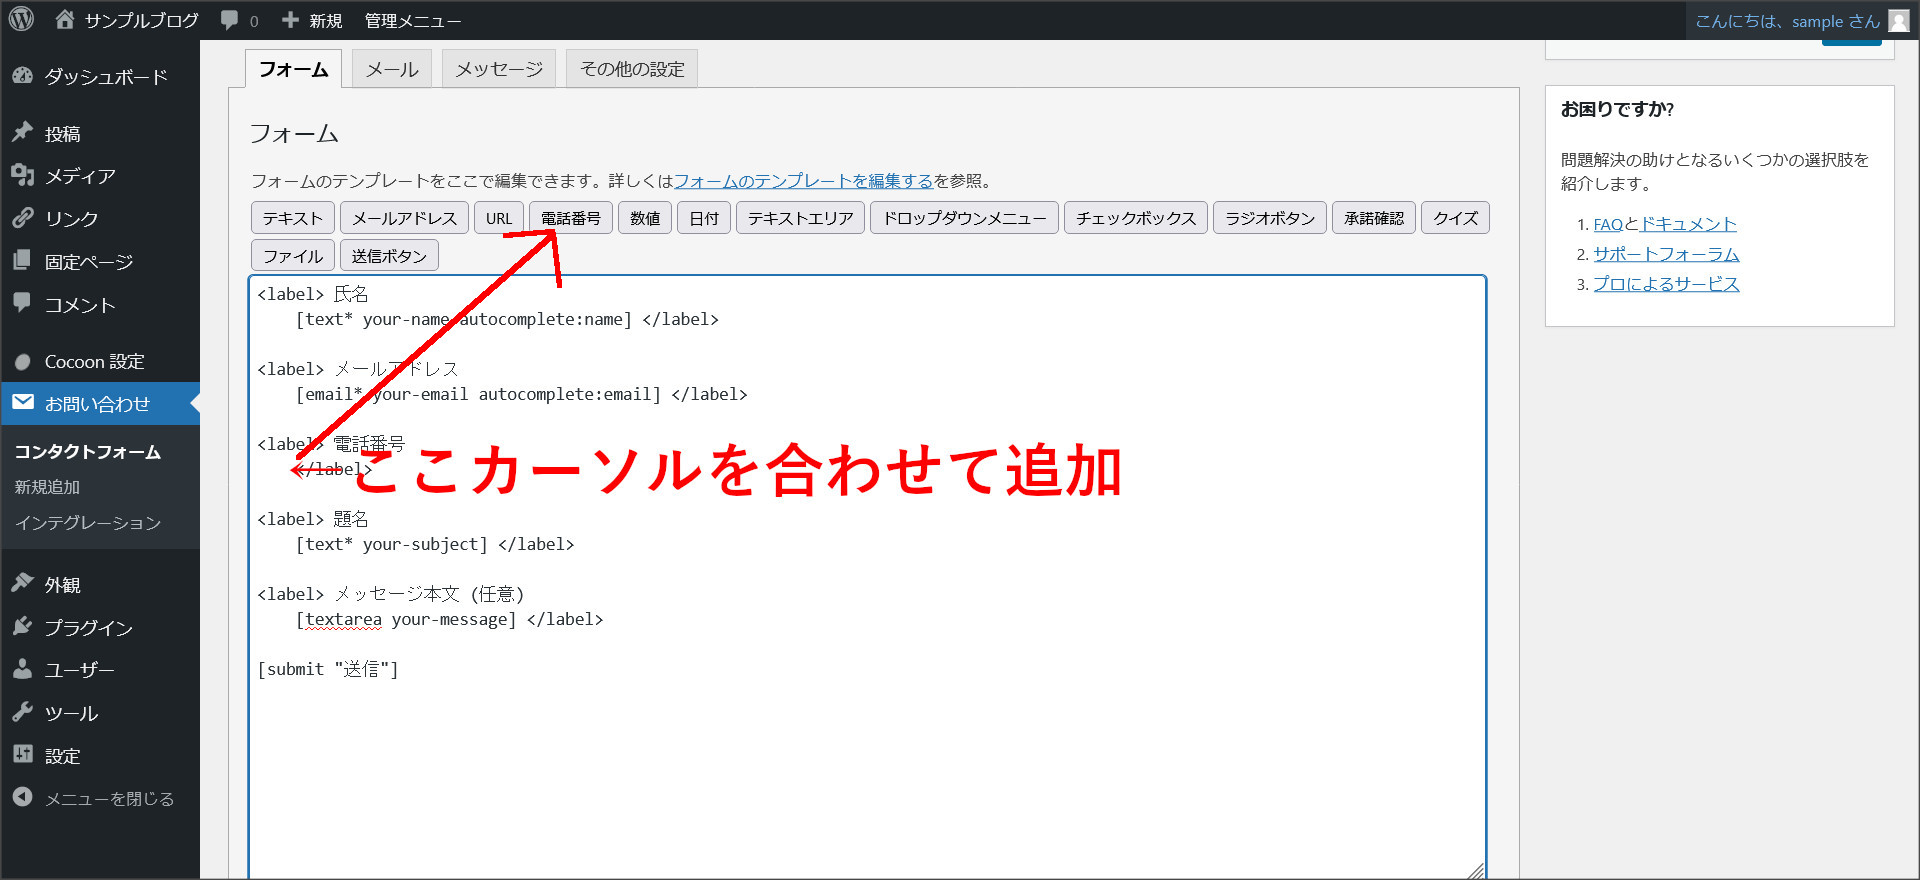Insert a 電話番号 form tag
1920x880 pixels.
570,218
